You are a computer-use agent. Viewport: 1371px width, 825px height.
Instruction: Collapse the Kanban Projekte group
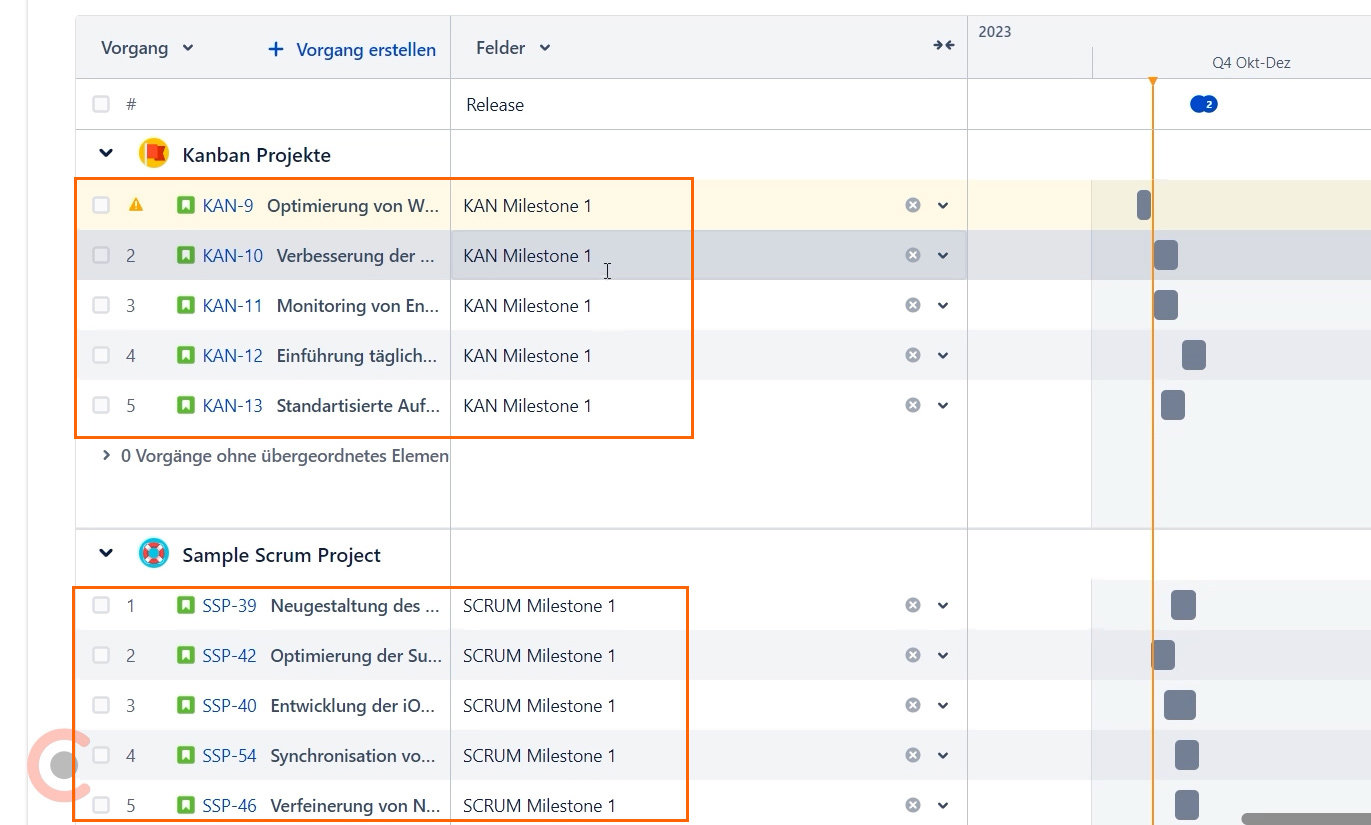click(x=106, y=153)
